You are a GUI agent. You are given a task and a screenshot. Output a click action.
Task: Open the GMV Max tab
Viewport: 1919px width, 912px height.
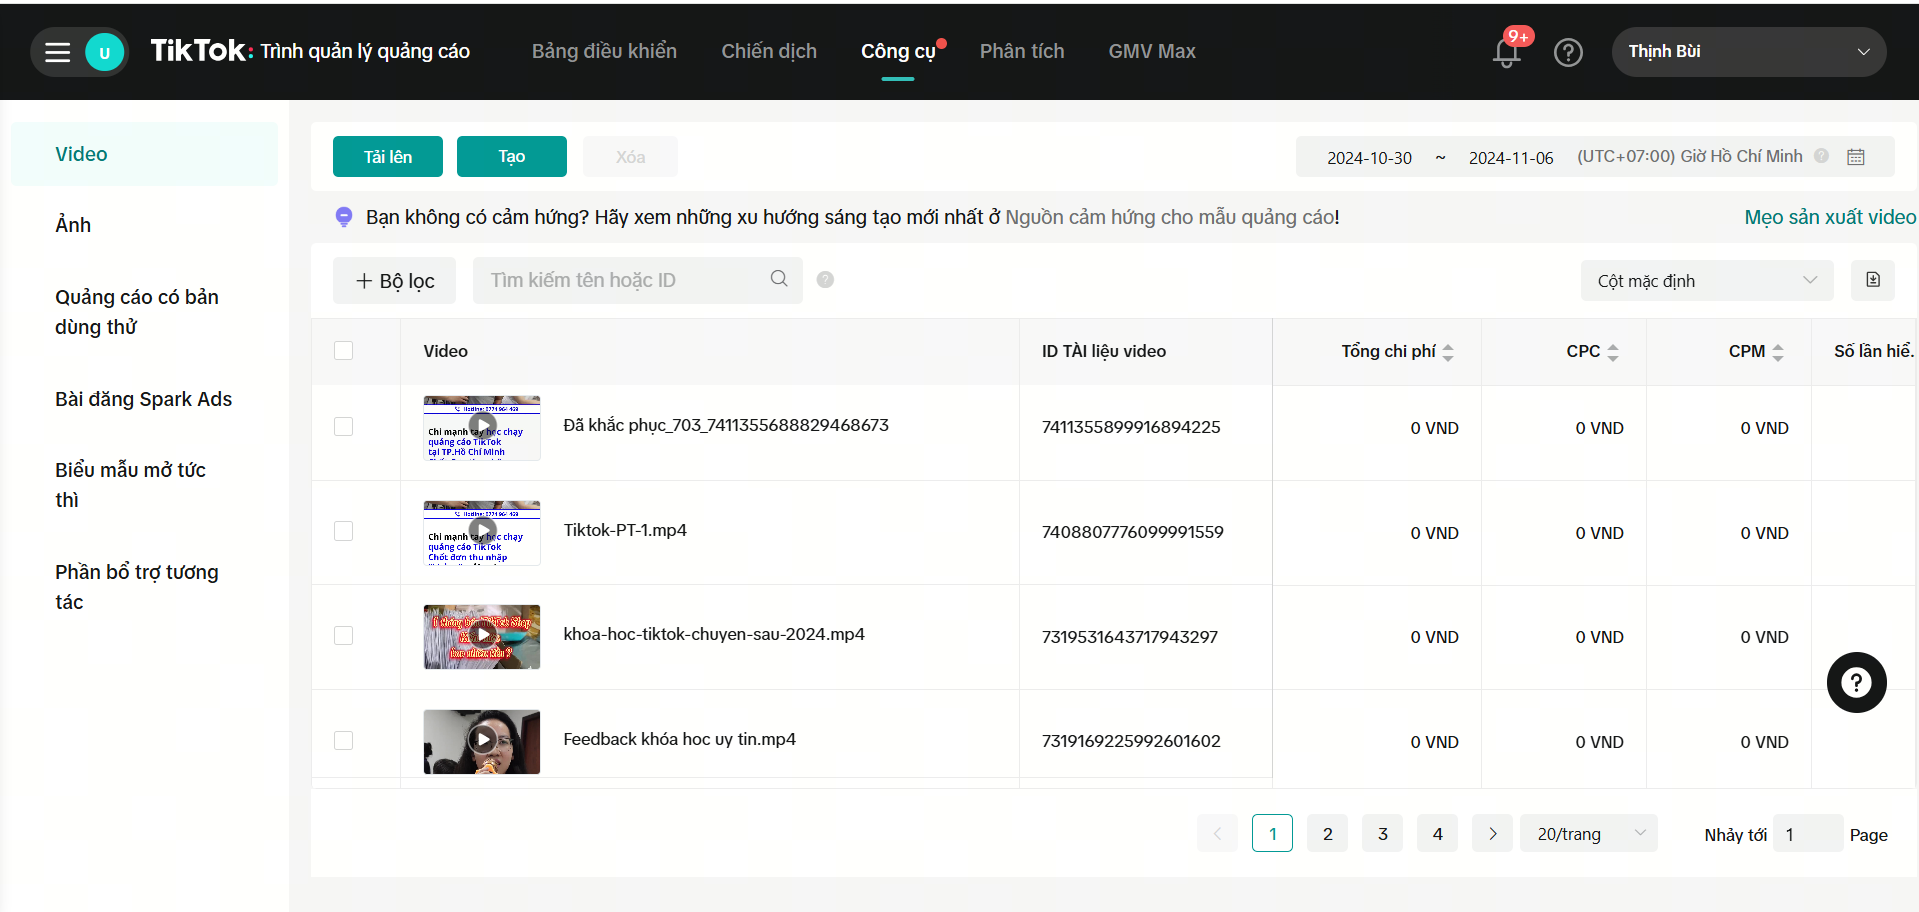pyautogui.click(x=1152, y=51)
